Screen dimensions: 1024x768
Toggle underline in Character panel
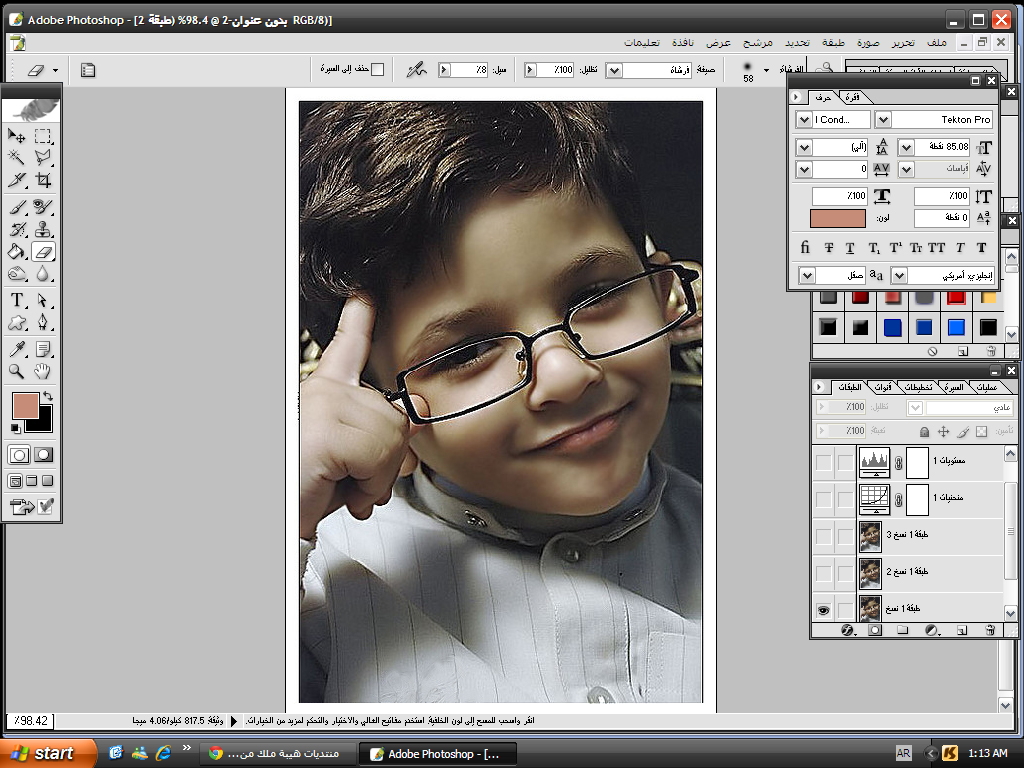coord(850,248)
